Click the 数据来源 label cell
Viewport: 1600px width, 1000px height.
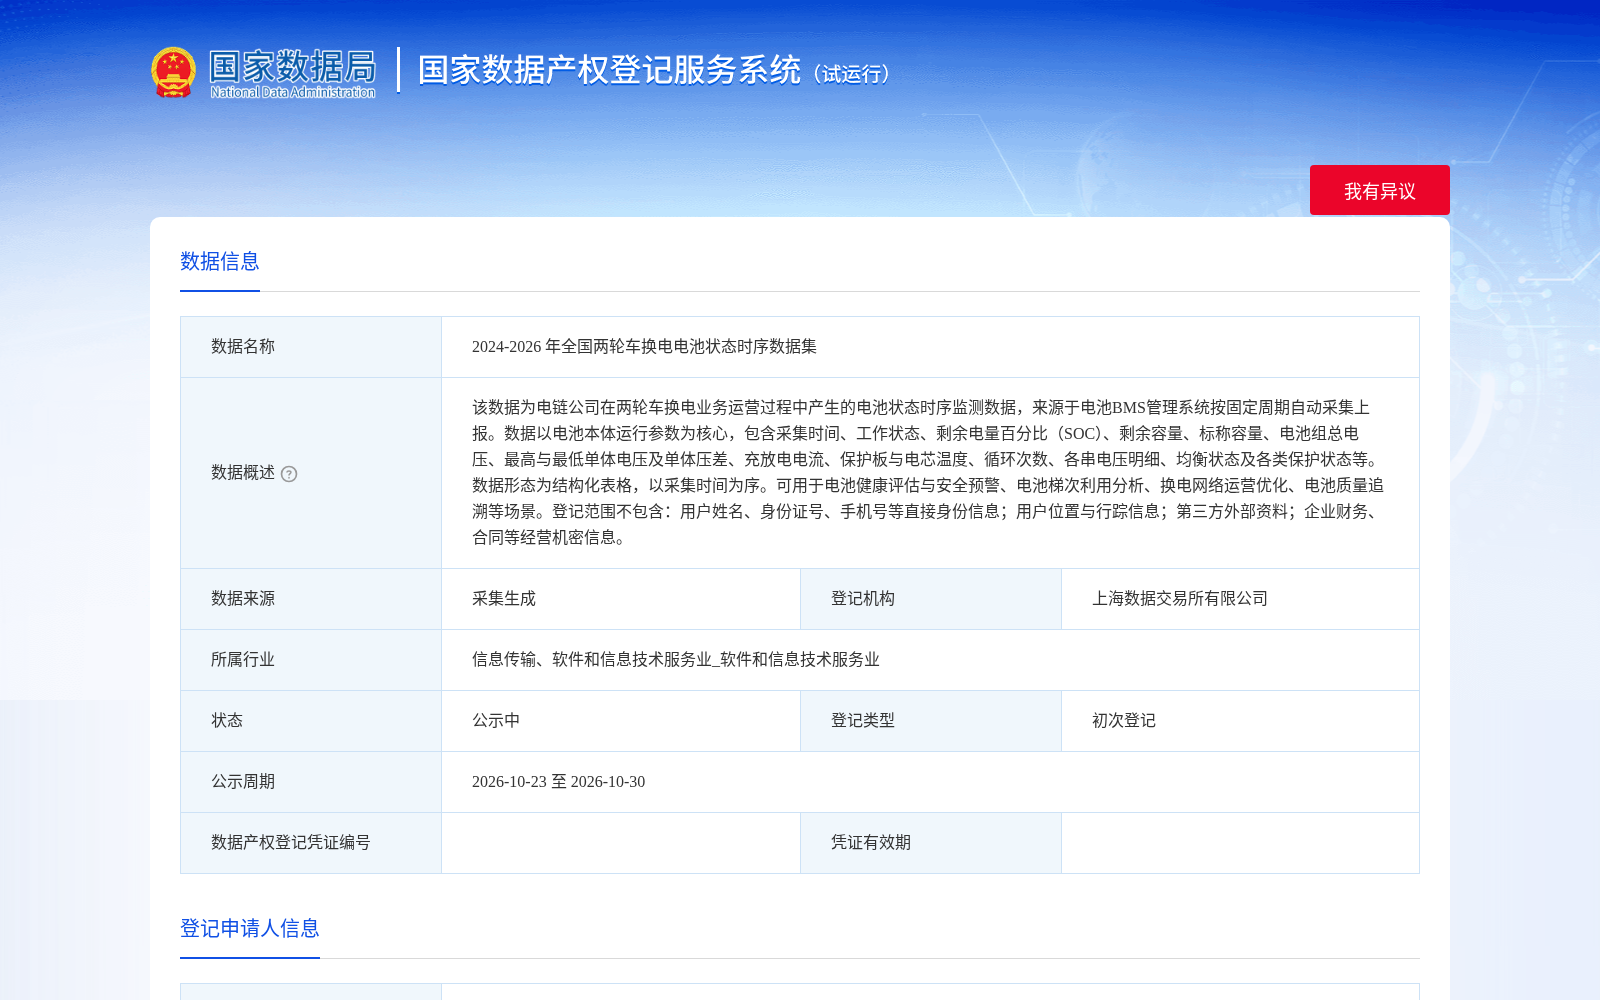[311, 599]
